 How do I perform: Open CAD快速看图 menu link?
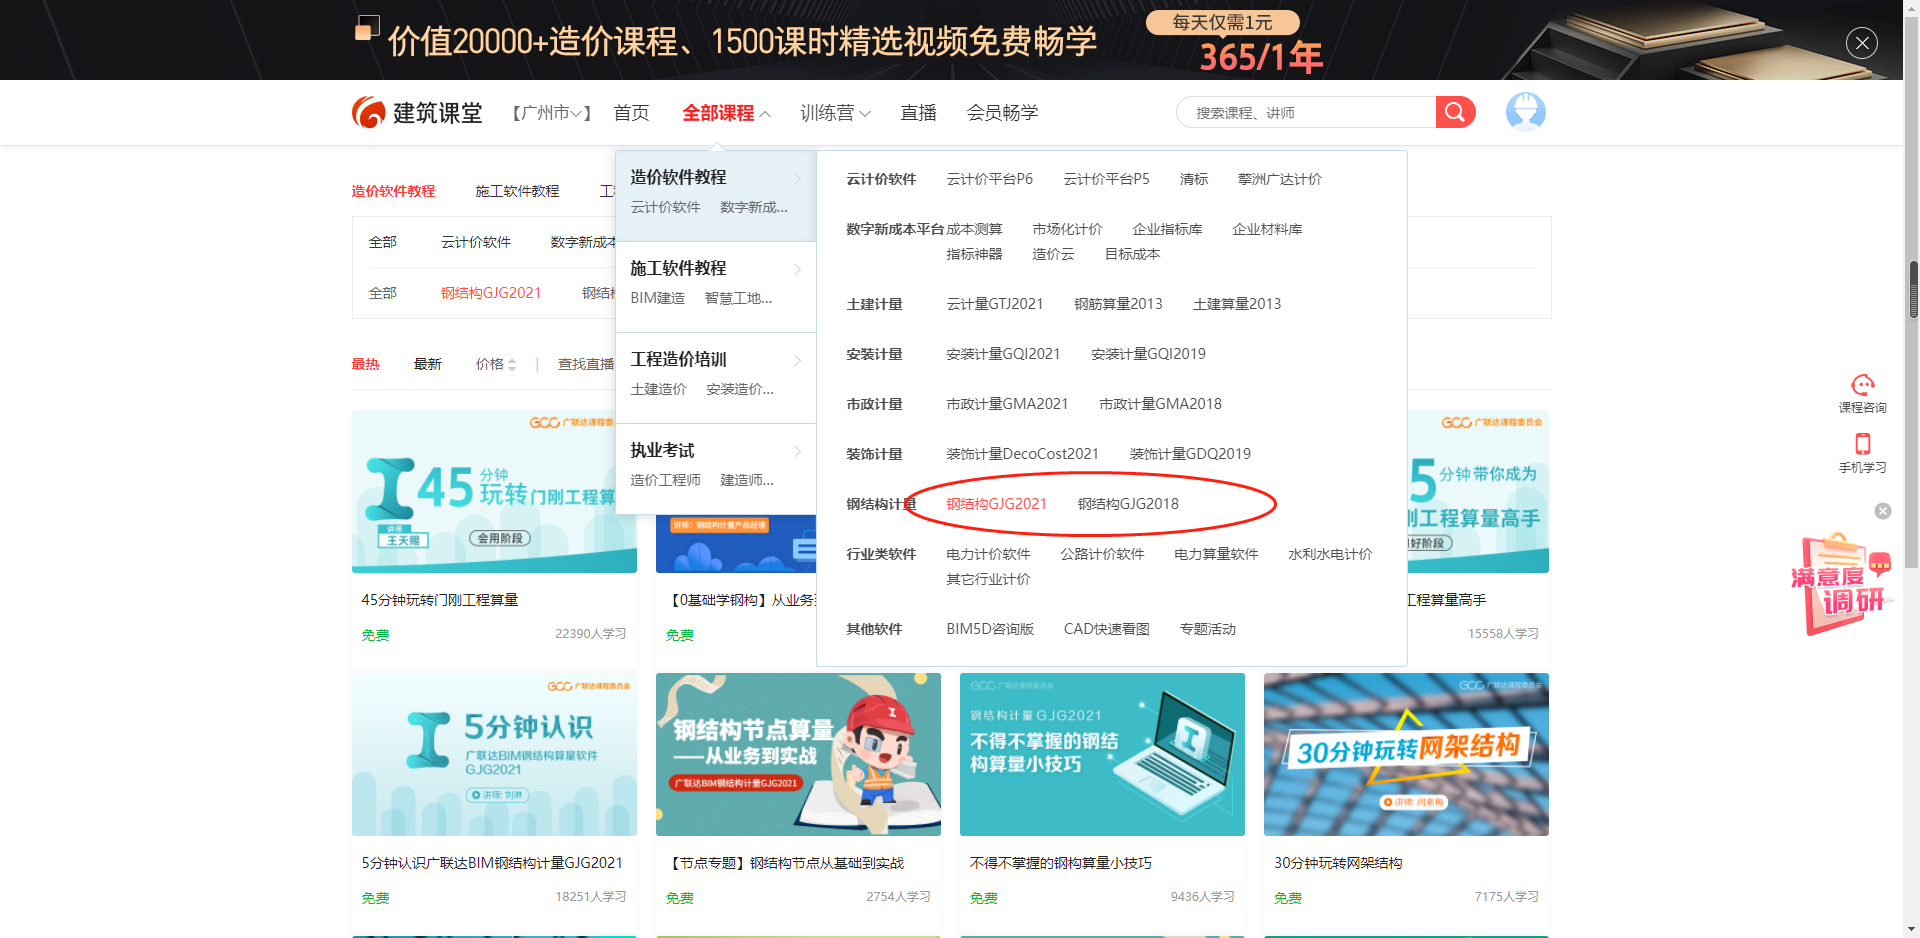click(1106, 629)
